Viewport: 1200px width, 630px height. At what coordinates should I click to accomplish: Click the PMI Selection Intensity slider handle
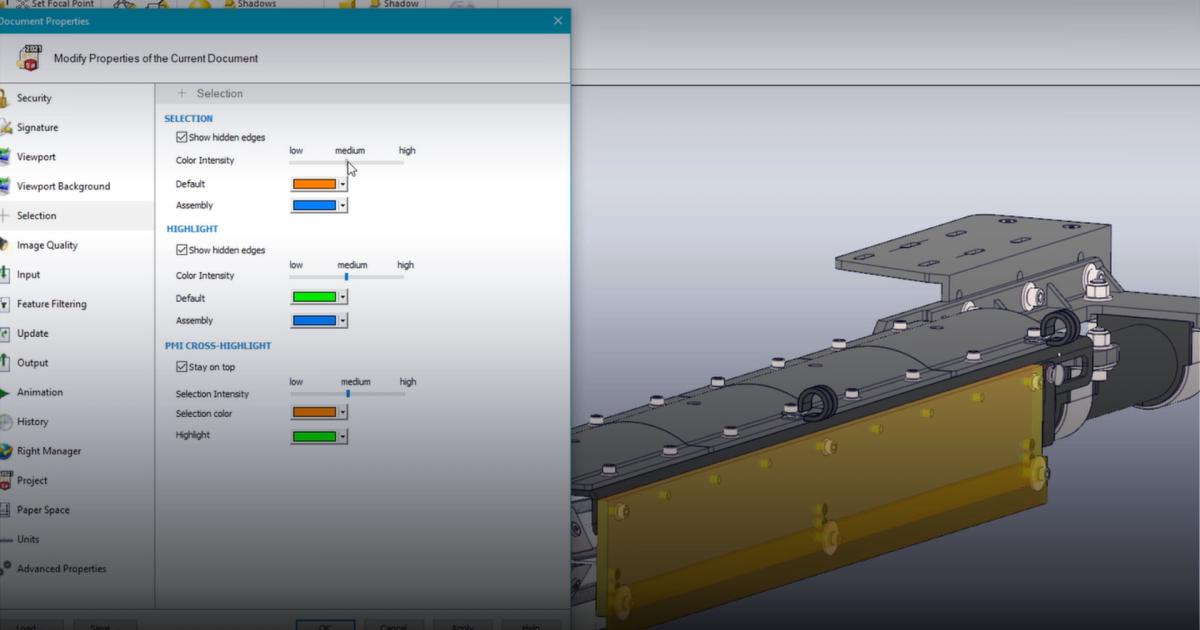(x=347, y=393)
